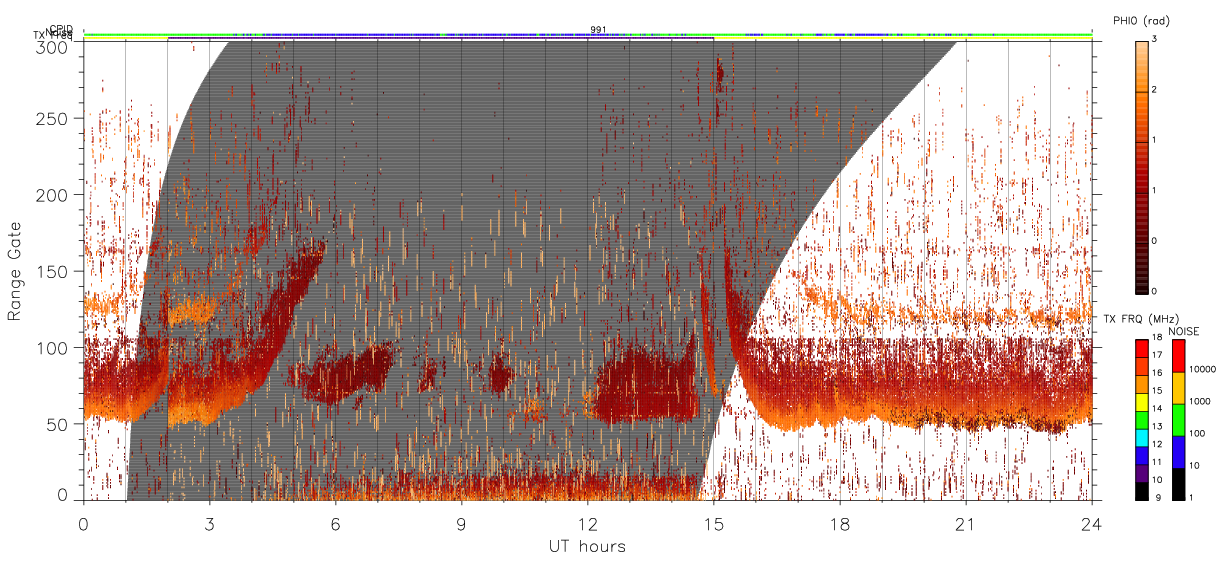Click the 'Range Gate' y-axis title
The height and width of the screenshot is (567, 1228).
tap(15, 272)
